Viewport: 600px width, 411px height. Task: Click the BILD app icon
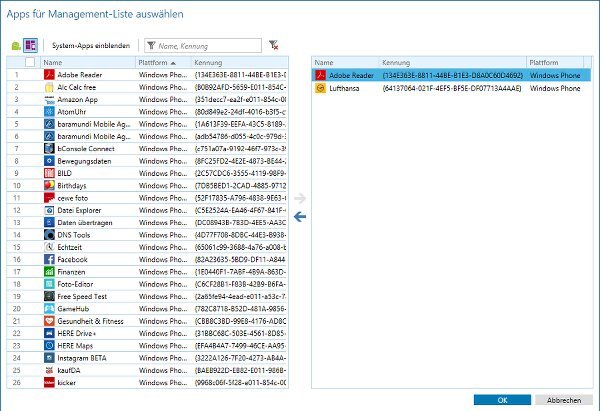[x=49, y=173]
